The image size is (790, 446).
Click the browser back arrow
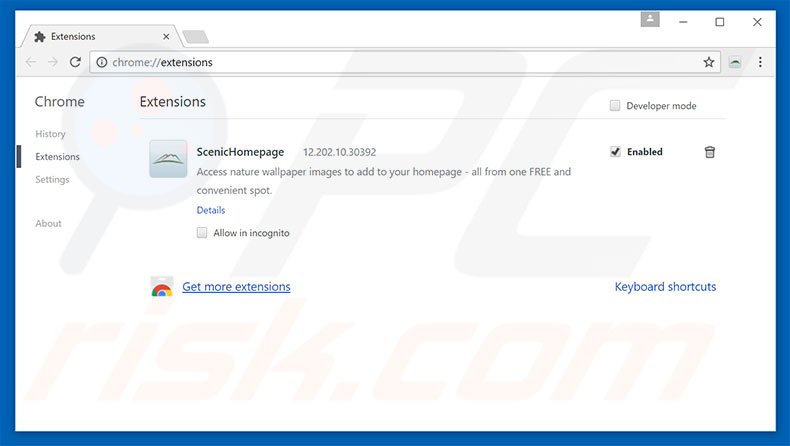click(x=31, y=62)
